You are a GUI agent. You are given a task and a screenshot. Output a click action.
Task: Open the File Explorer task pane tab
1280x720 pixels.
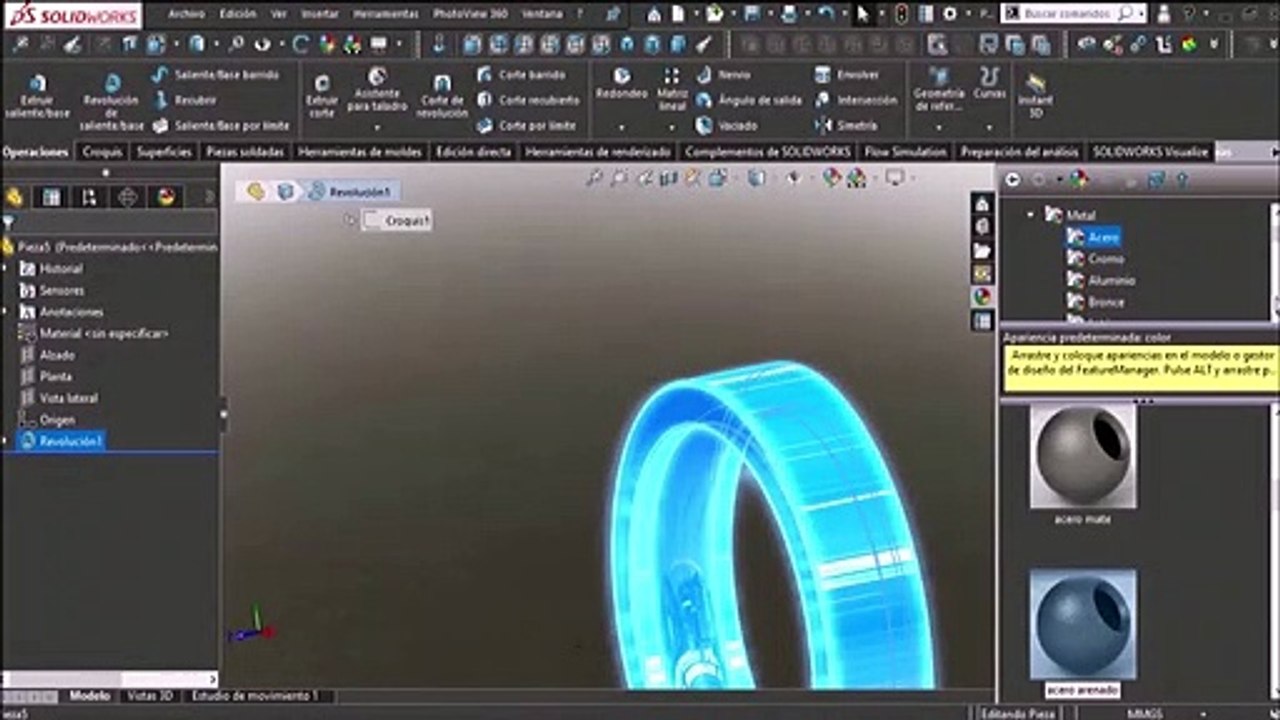(x=982, y=250)
